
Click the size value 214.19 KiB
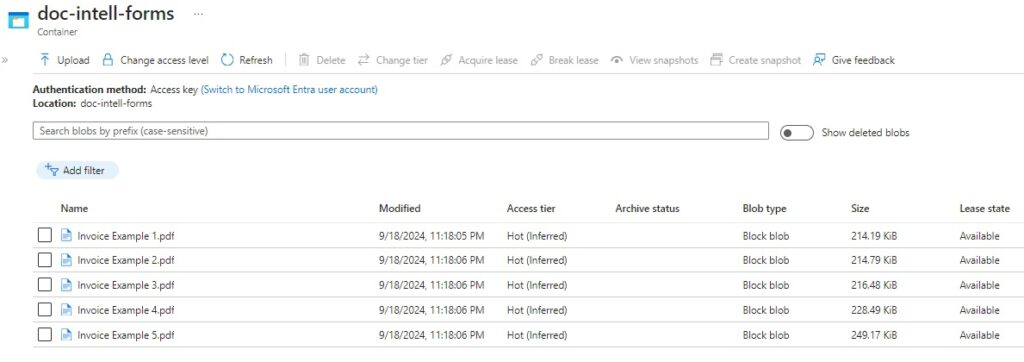[x=874, y=236]
